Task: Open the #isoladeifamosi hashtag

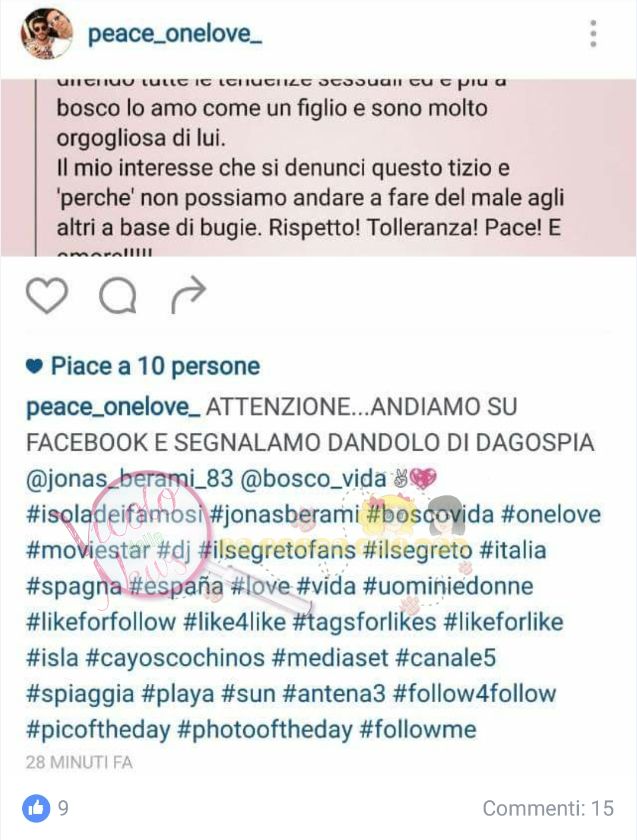Action: [x=115, y=514]
